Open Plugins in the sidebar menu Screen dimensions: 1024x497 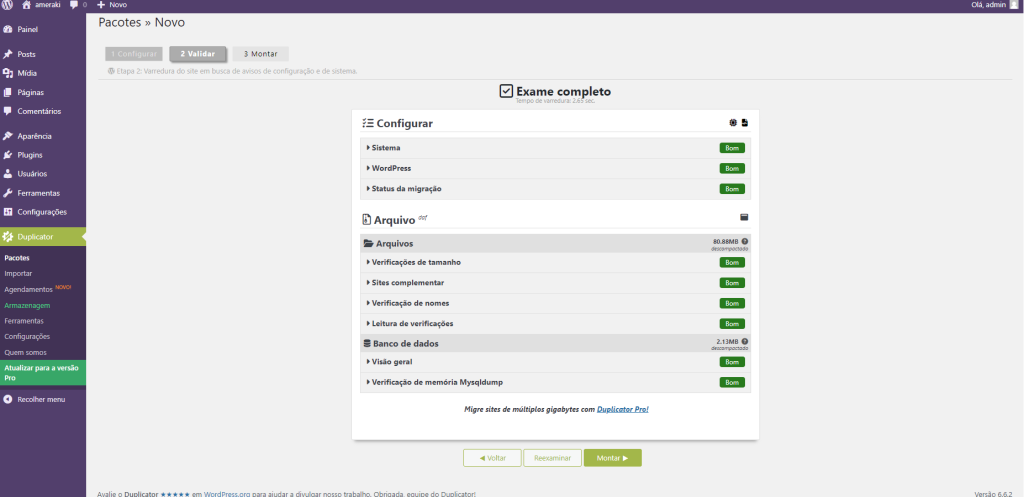tap(30, 155)
